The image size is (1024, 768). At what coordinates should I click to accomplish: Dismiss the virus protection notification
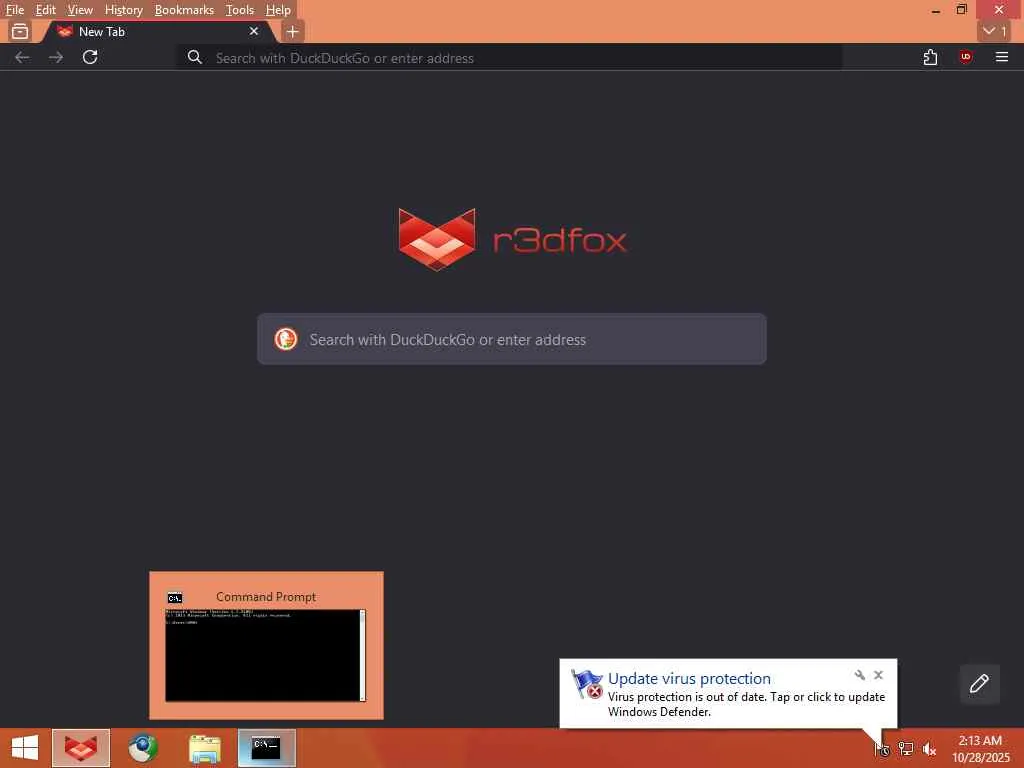pyautogui.click(x=878, y=675)
